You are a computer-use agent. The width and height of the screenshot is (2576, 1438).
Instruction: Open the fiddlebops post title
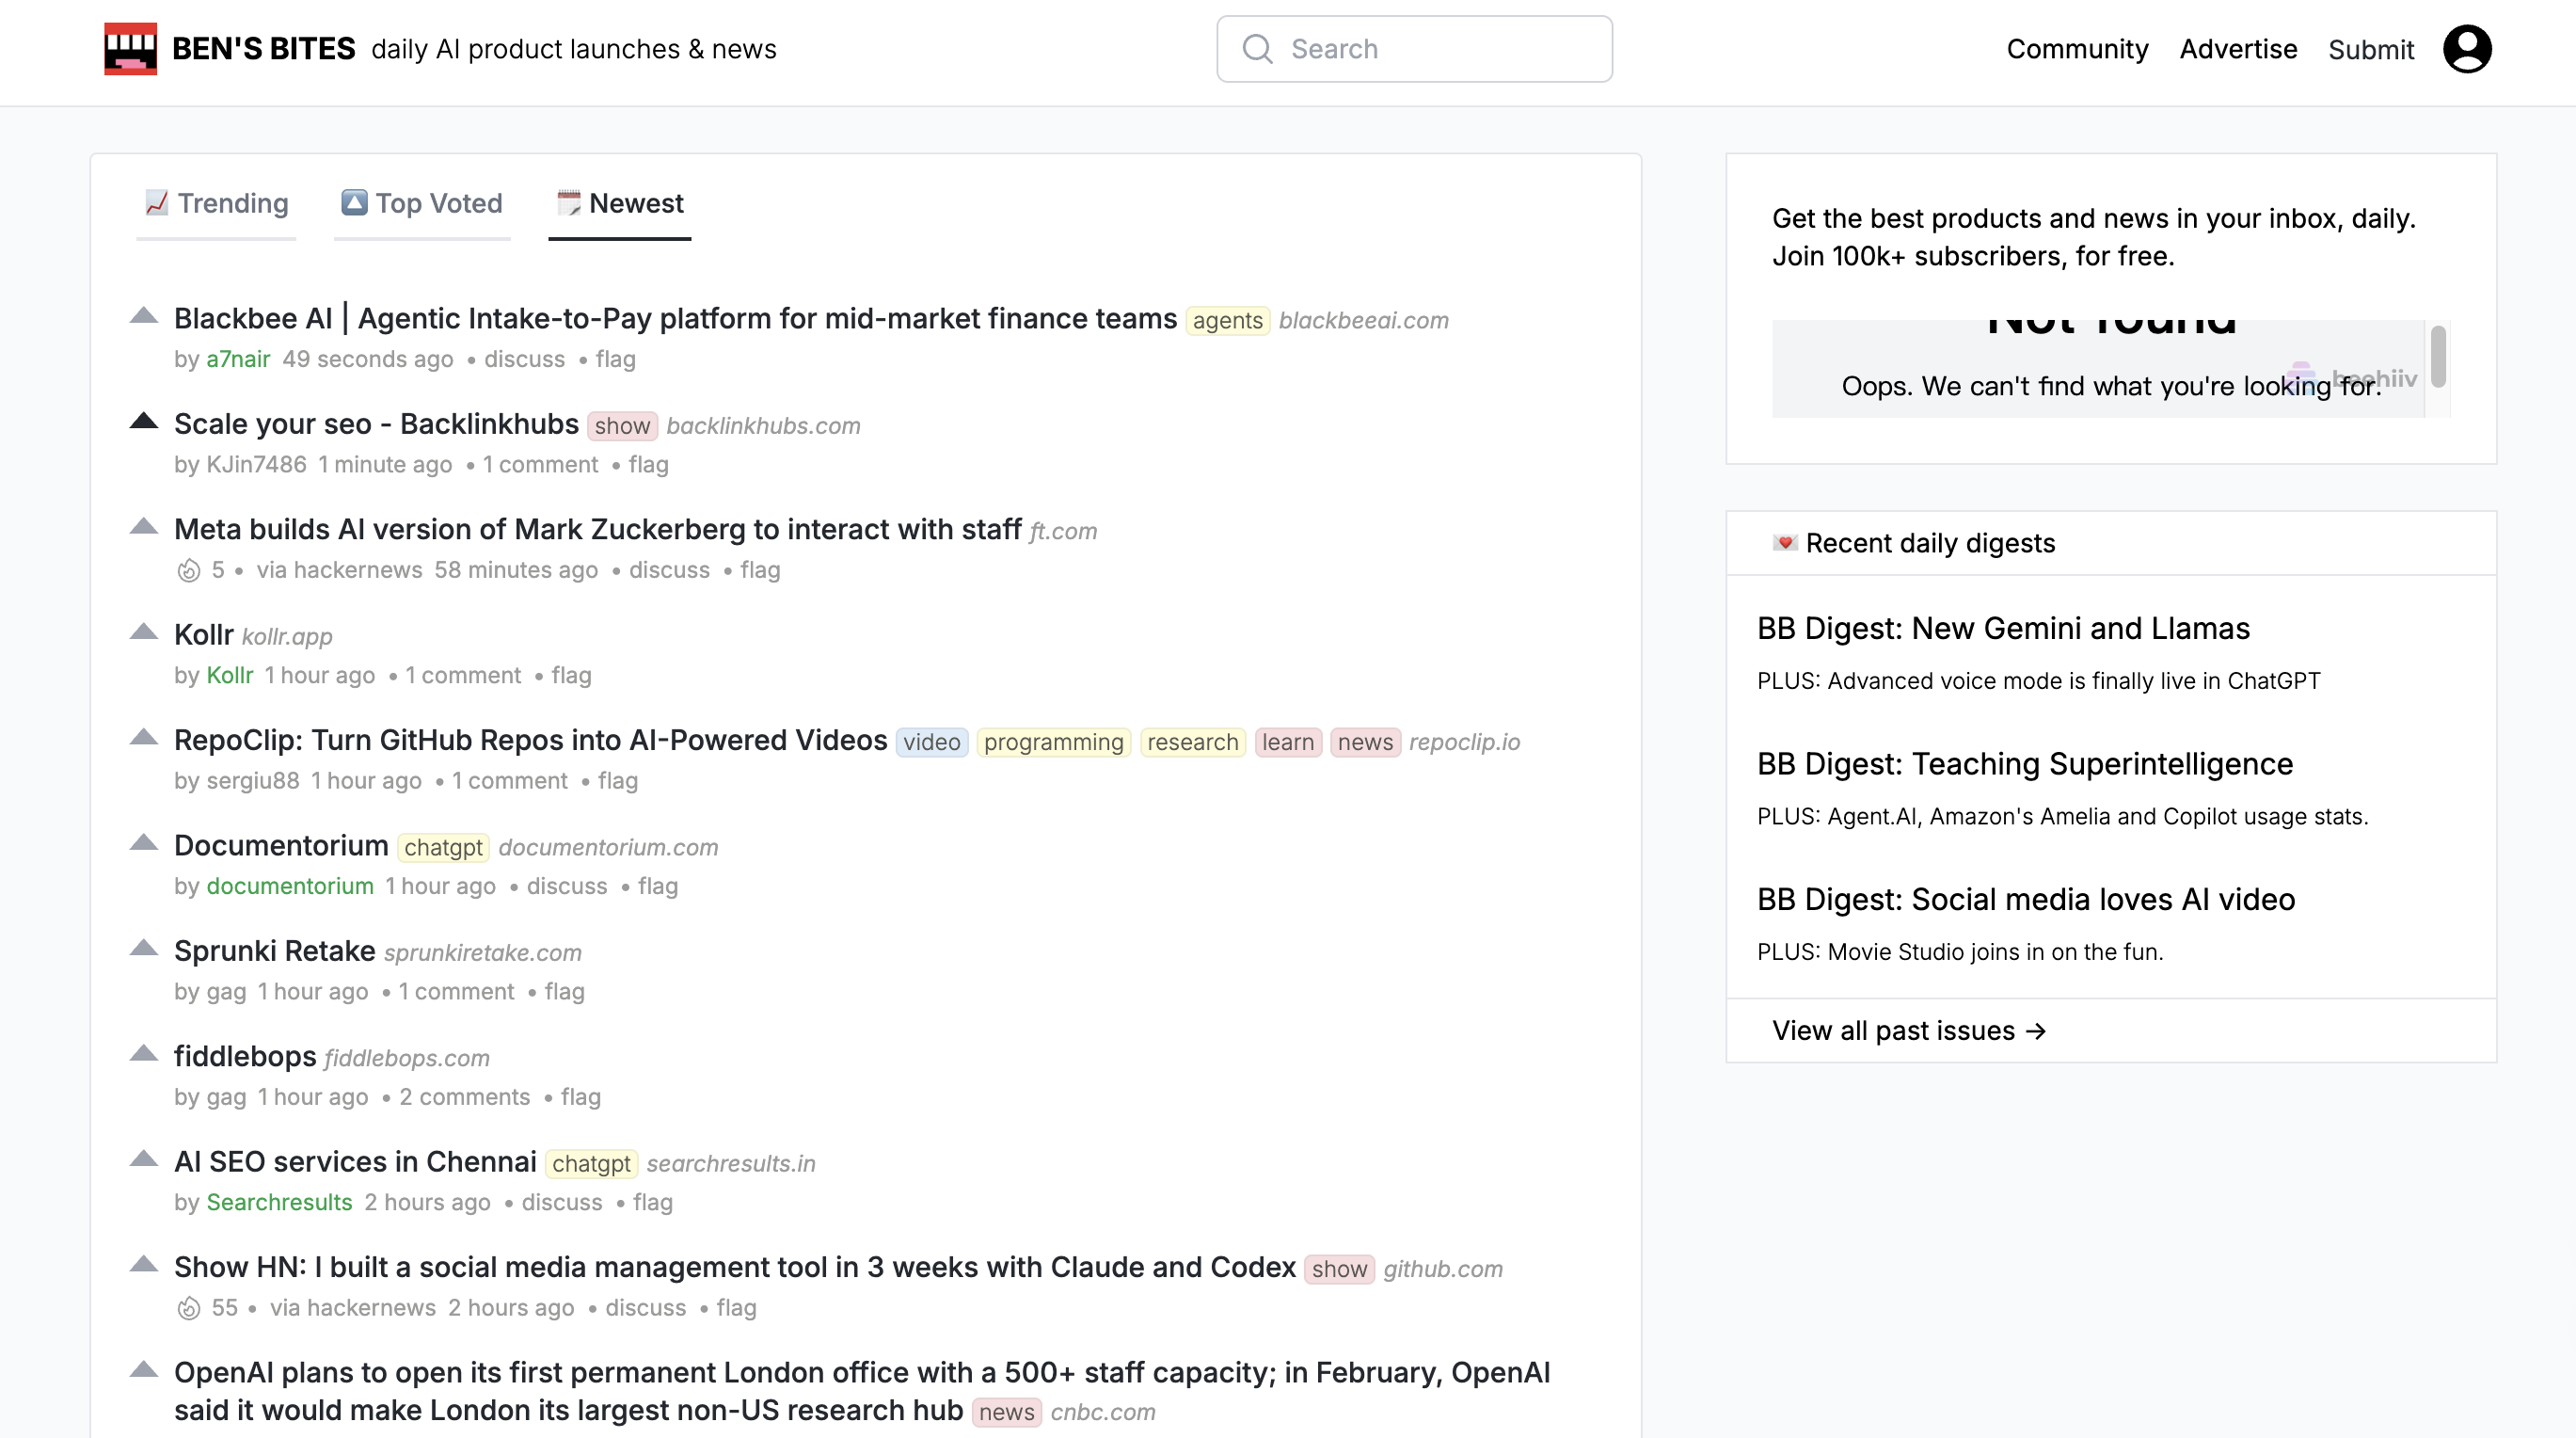point(245,1056)
